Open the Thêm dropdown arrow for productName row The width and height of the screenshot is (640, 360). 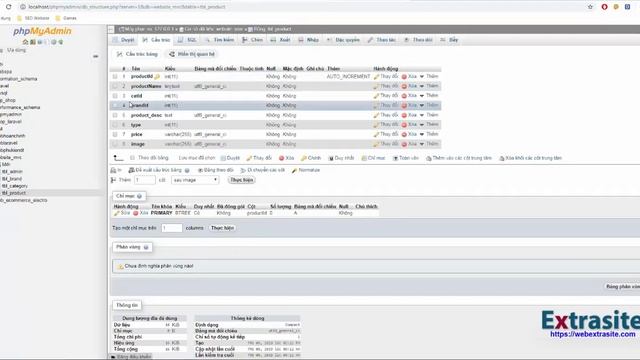pos(422,87)
